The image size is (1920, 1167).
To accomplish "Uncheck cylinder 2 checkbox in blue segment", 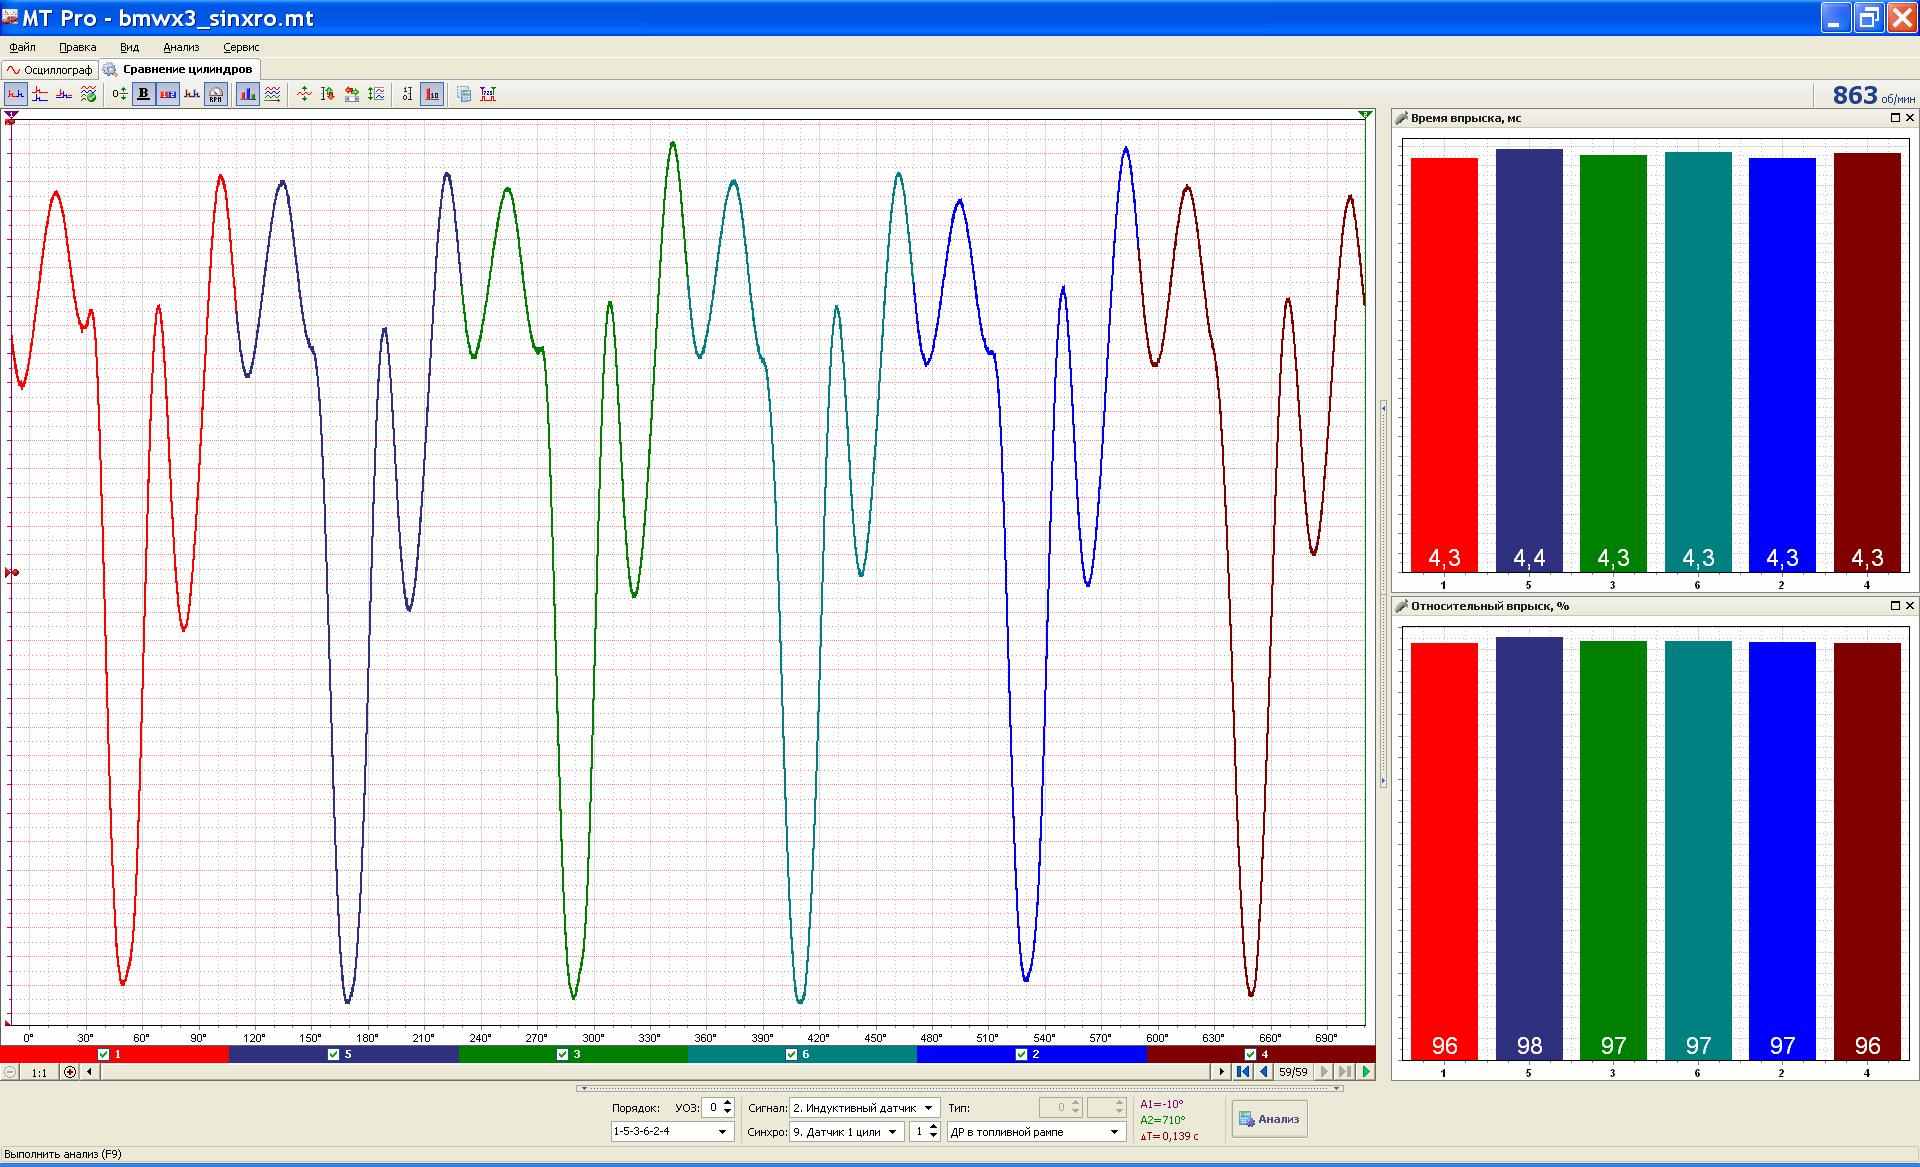I will pos(1021,1054).
